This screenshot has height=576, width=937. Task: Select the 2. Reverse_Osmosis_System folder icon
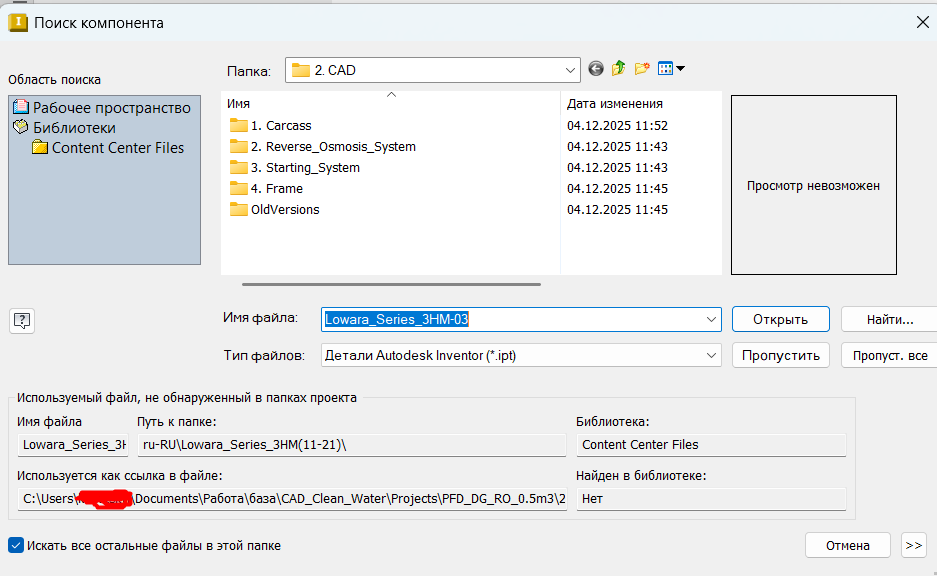point(238,146)
